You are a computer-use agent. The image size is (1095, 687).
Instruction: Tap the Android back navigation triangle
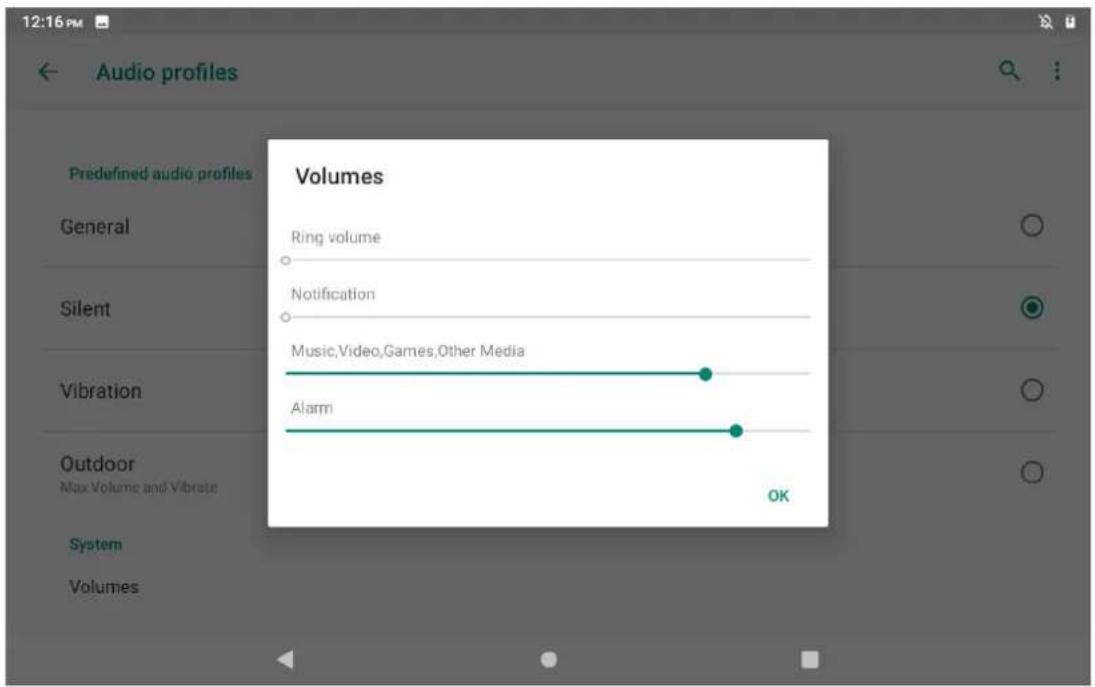point(285,658)
